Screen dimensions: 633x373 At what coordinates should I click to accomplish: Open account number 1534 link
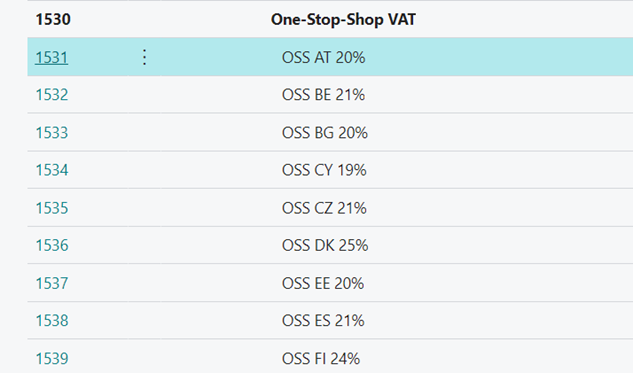click(x=52, y=170)
